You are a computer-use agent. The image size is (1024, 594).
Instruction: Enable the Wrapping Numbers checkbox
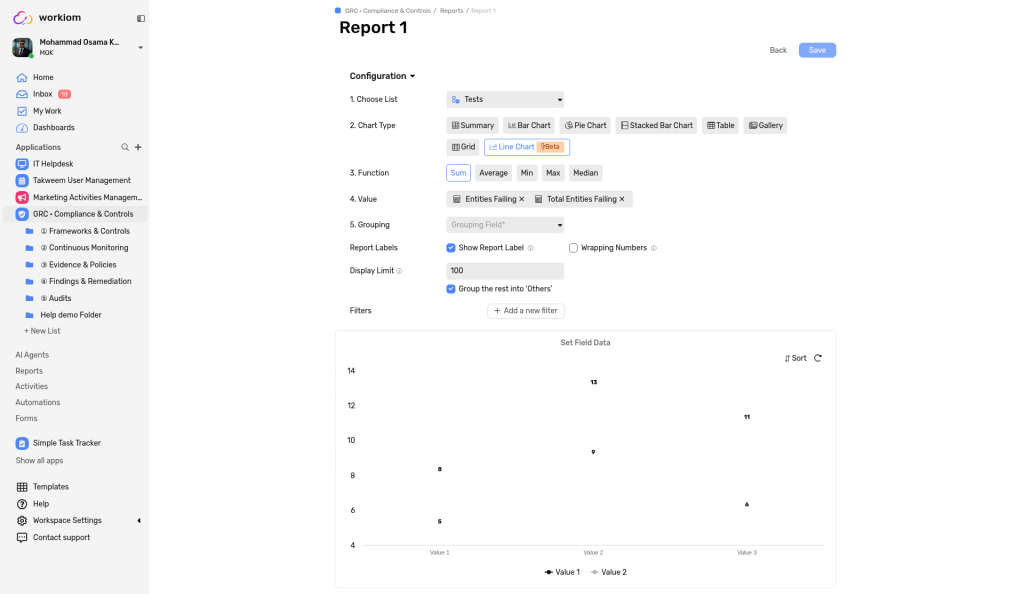[x=573, y=248]
